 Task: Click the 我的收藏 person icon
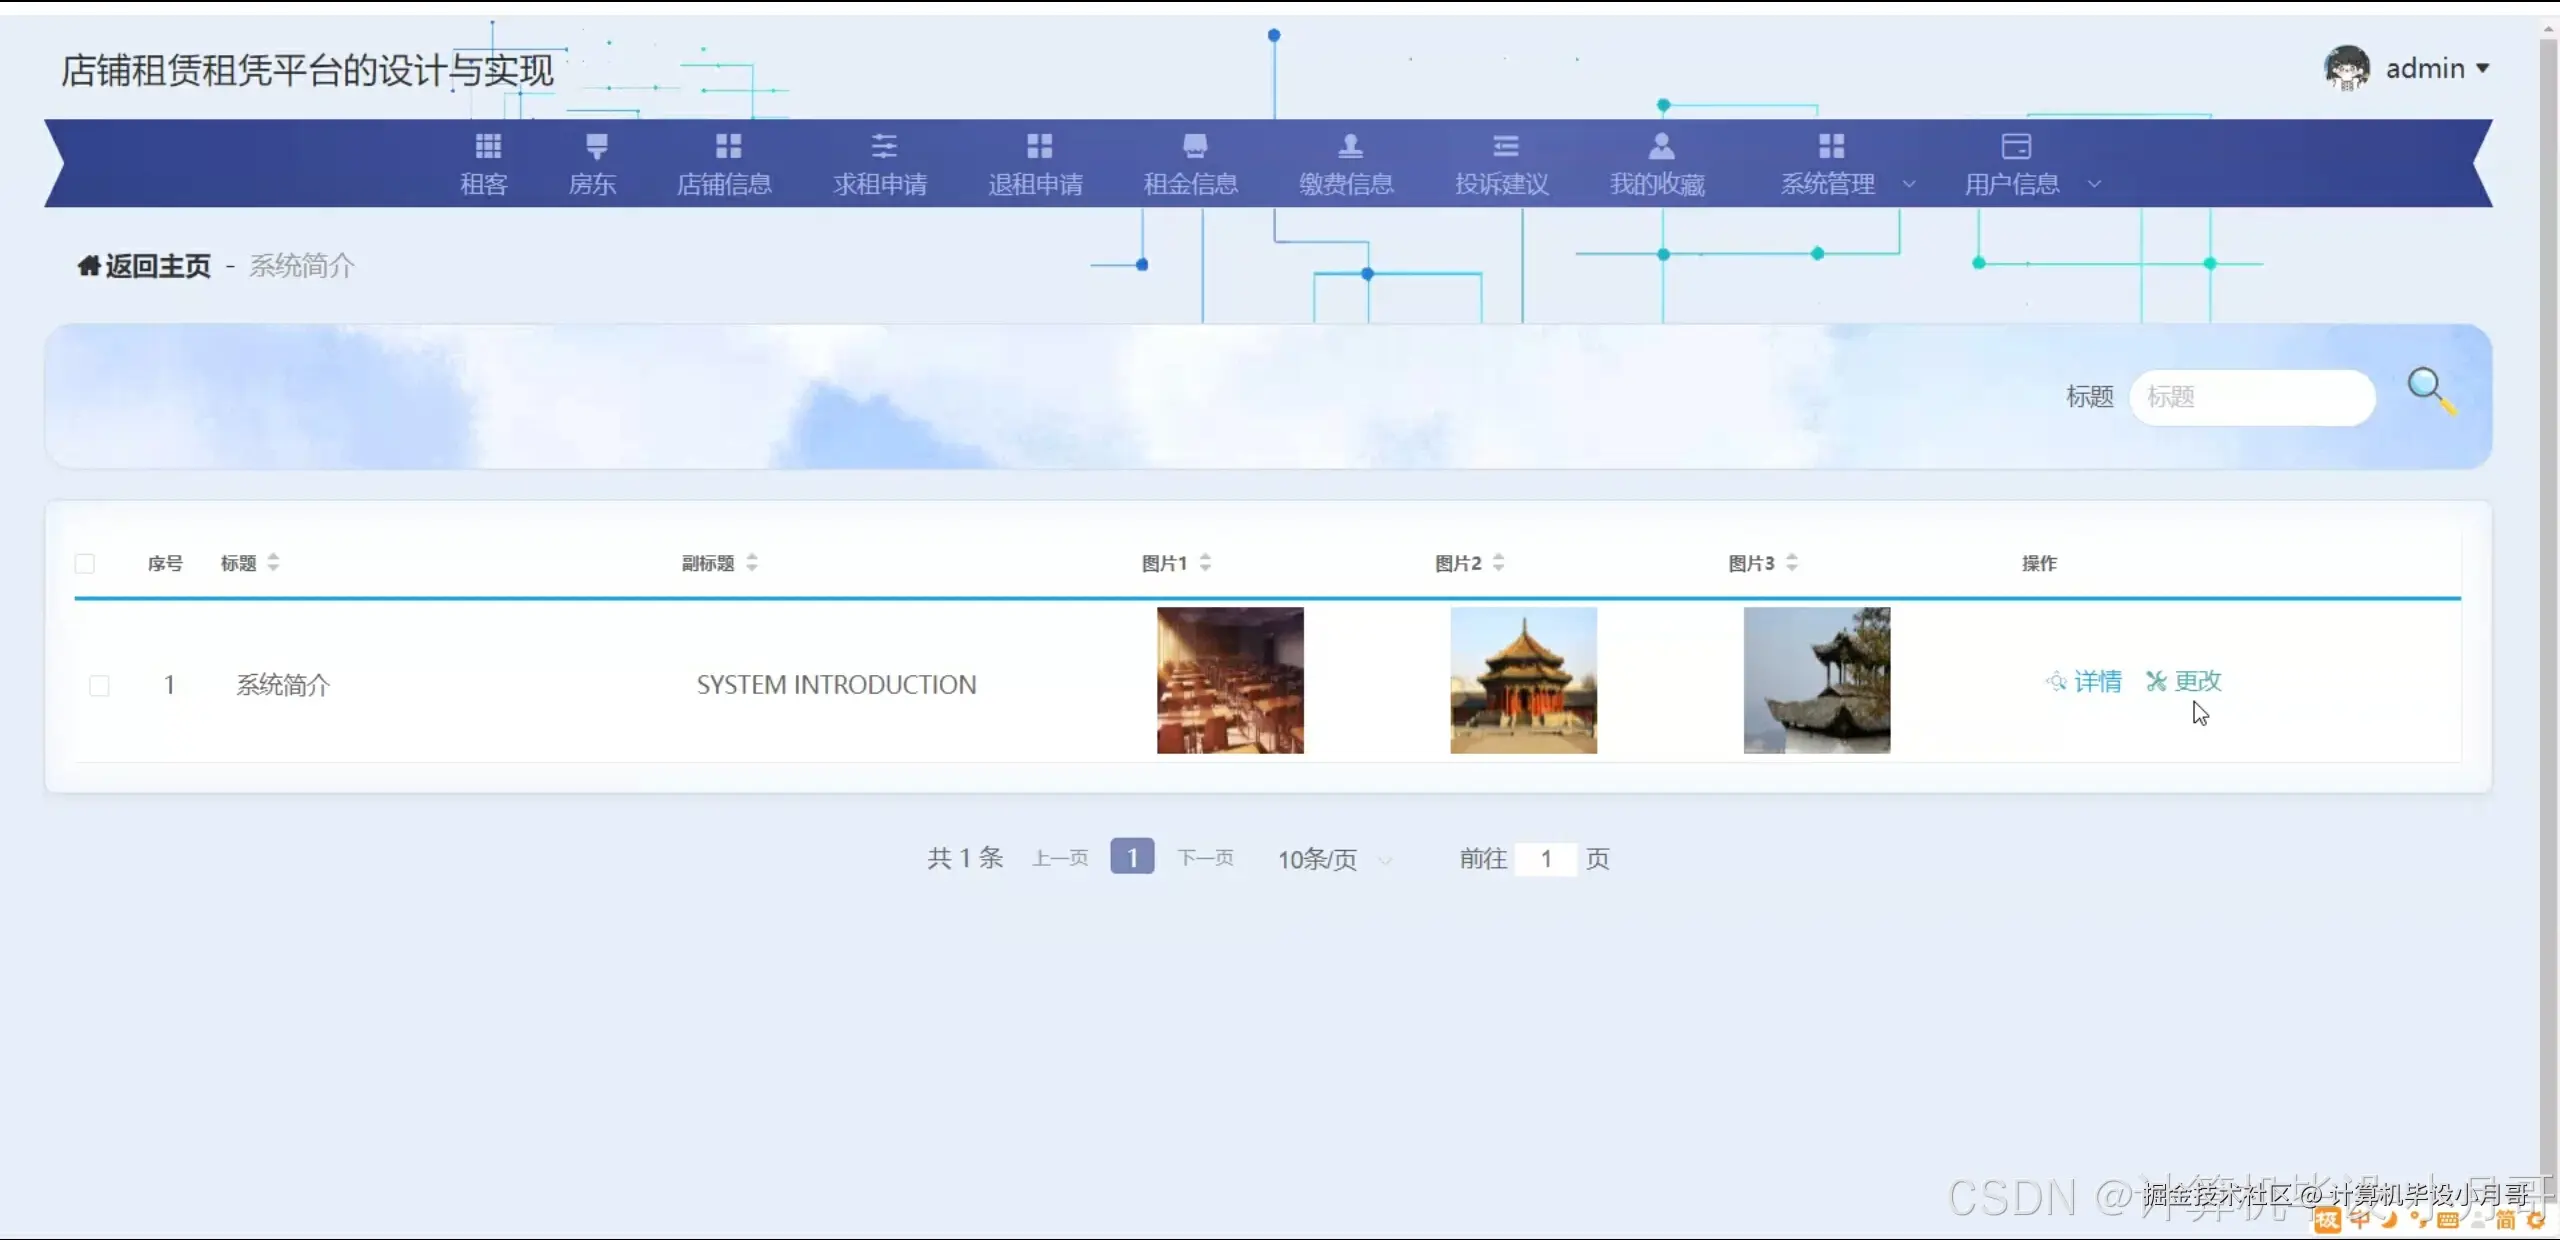point(1661,147)
